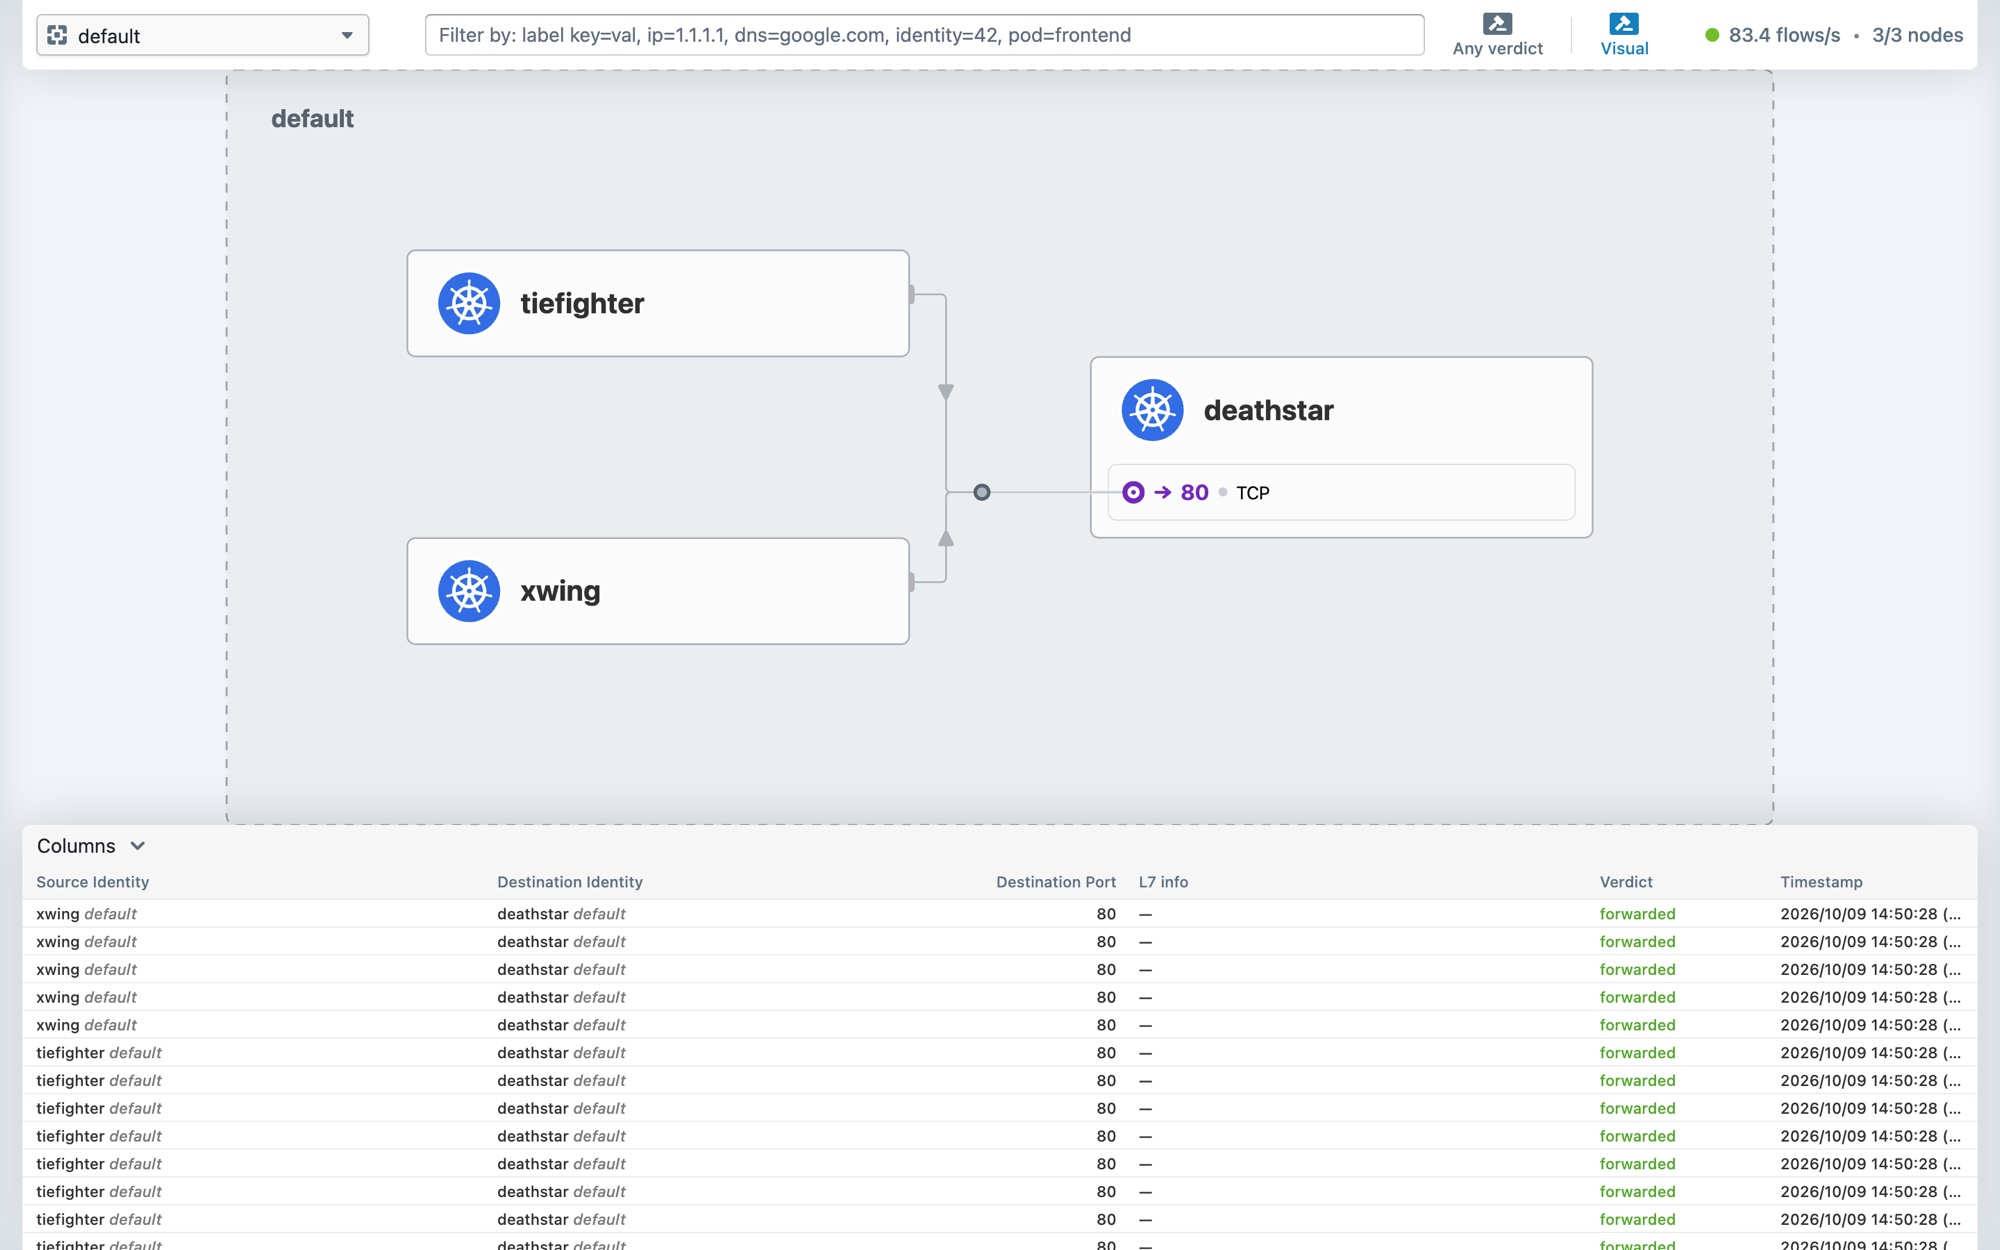Click the Destination Port column header
This screenshot has height=1250, width=2000.
[x=1056, y=882]
